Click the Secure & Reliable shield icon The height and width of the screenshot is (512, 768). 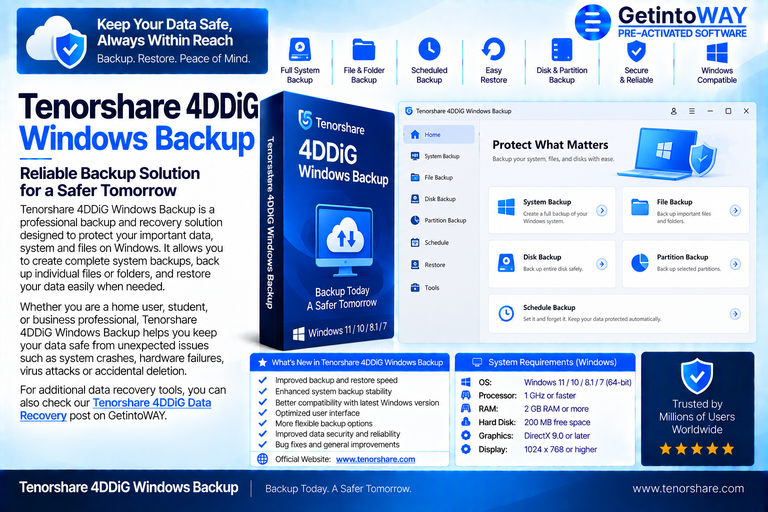pyautogui.click(x=636, y=50)
